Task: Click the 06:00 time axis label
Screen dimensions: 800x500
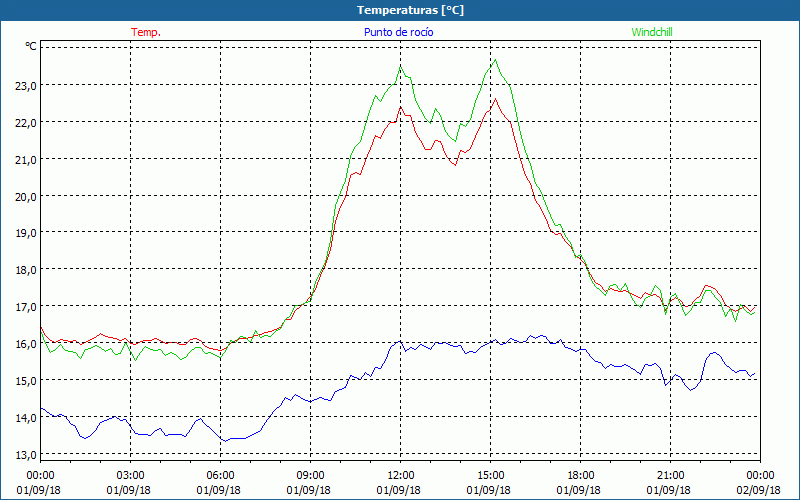Action: (220, 476)
